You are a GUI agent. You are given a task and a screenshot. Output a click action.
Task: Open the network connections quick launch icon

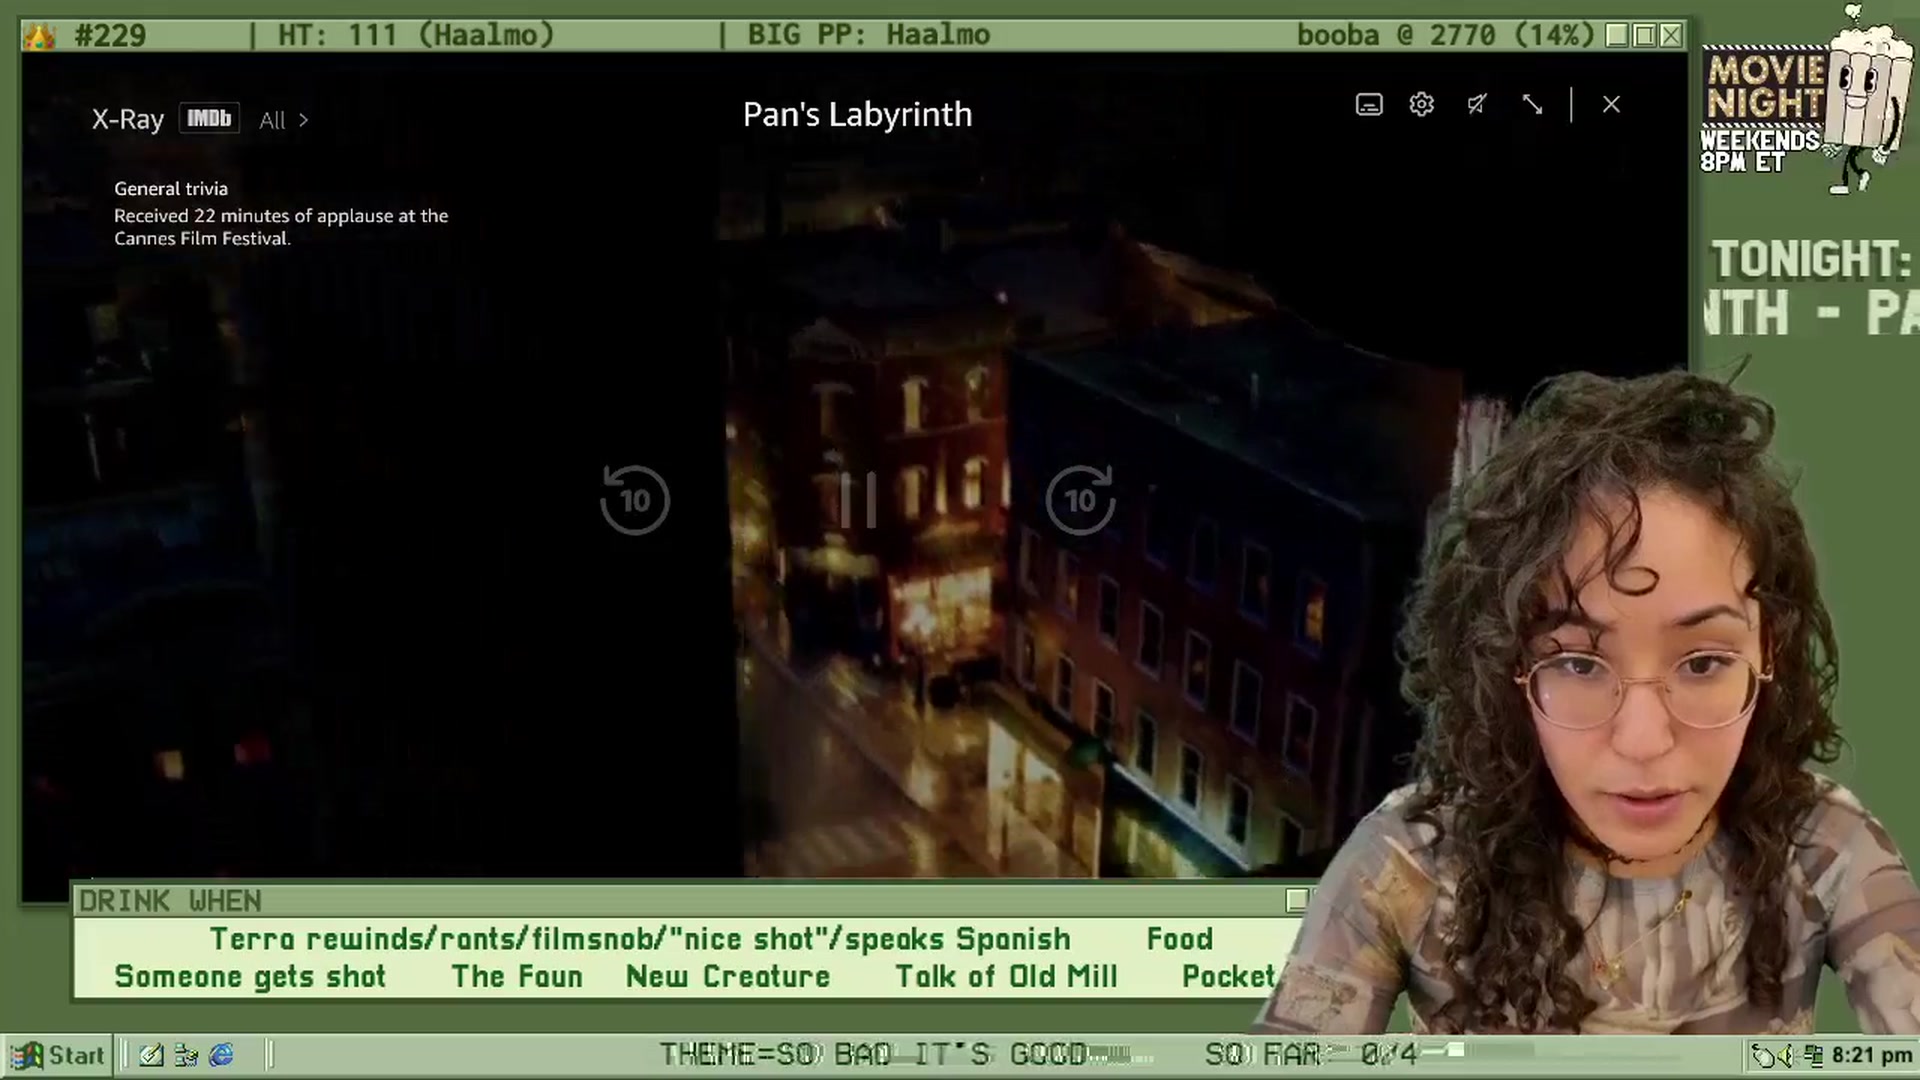point(186,1055)
